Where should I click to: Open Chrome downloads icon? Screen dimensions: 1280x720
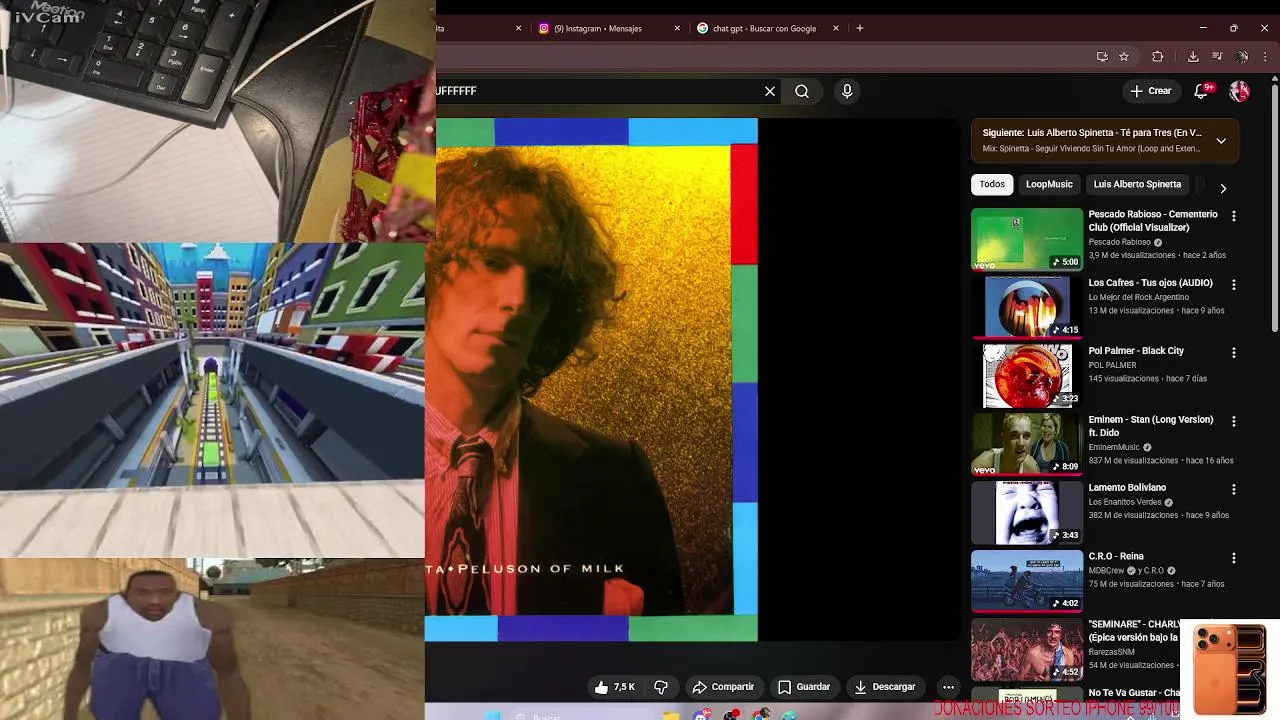tap(1193, 57)
